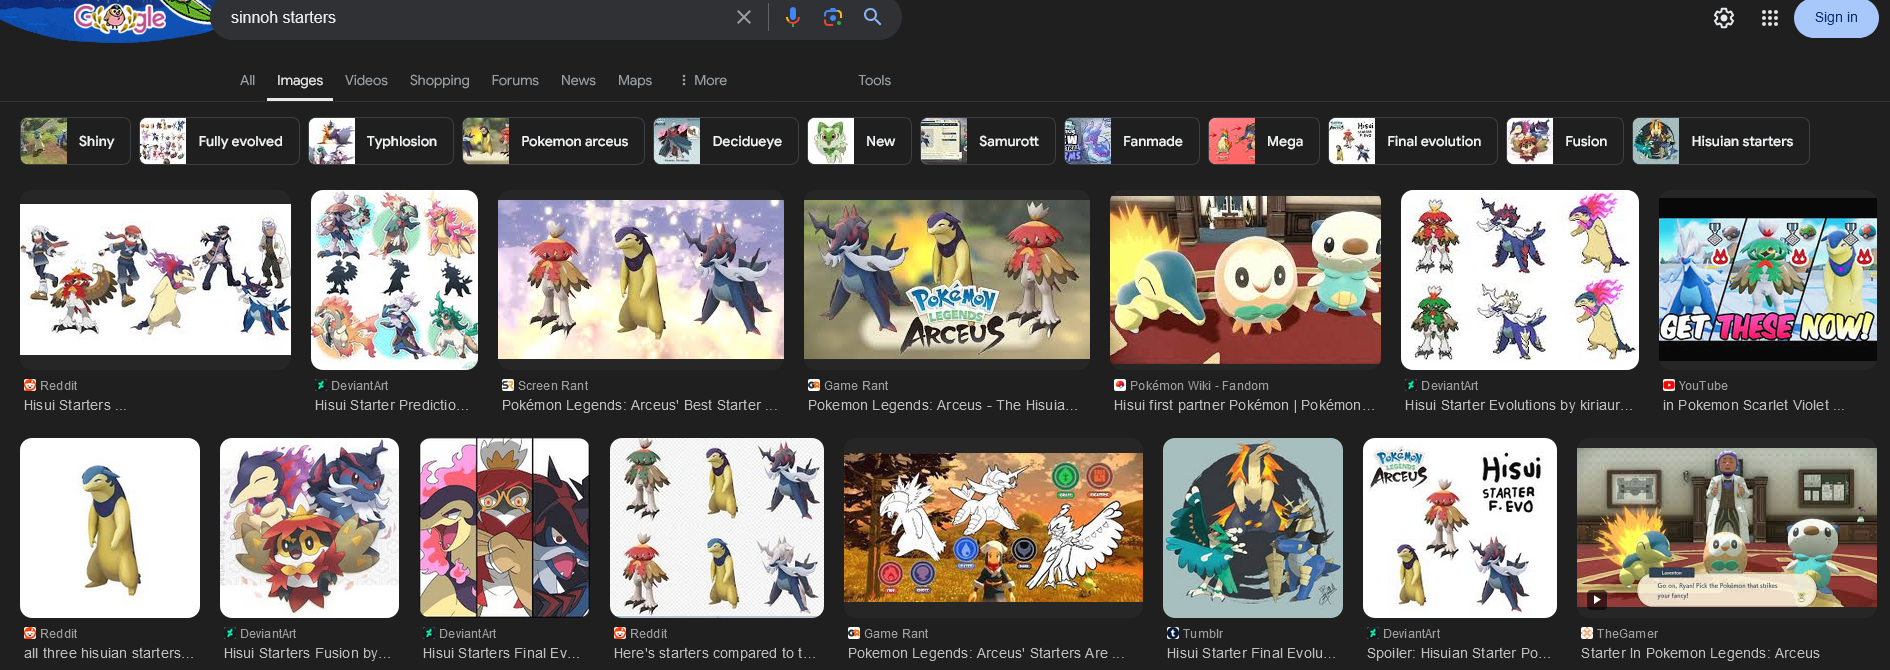Switch to the All results tab
This screenshot has width=1890, height=670.
click(x=247, y=80)
